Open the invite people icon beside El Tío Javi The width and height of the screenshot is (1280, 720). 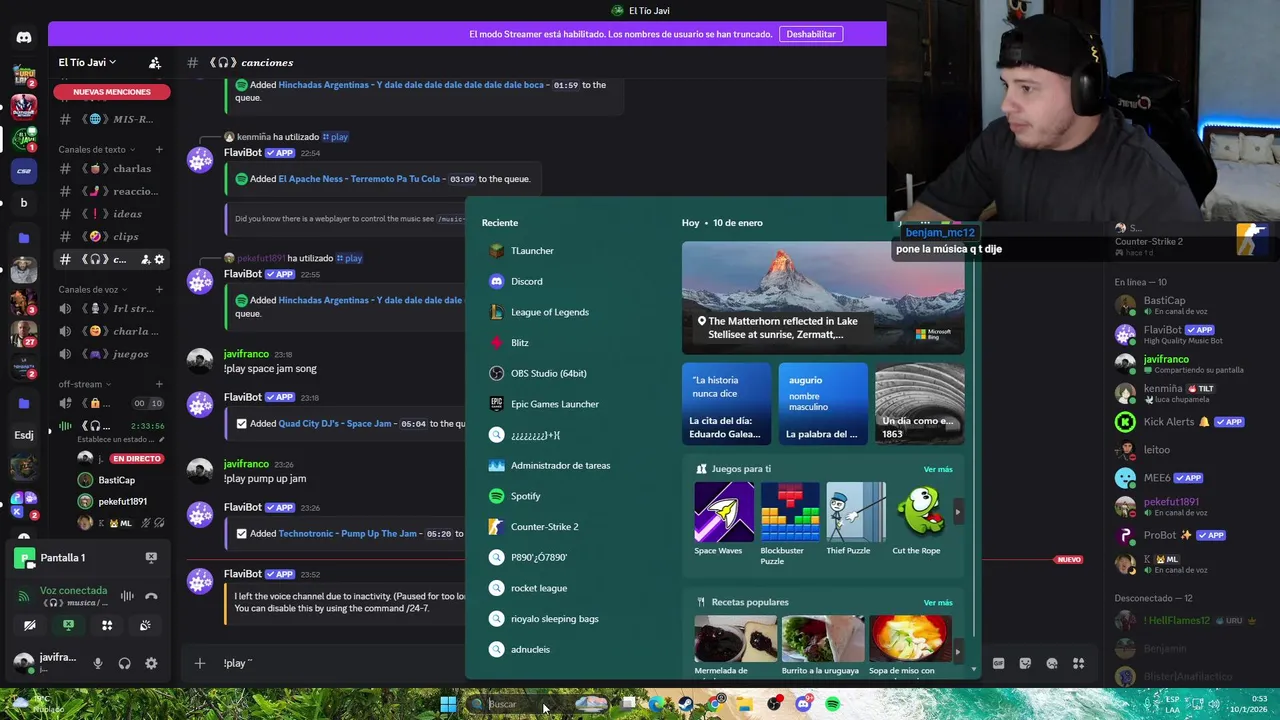(155, 62)
